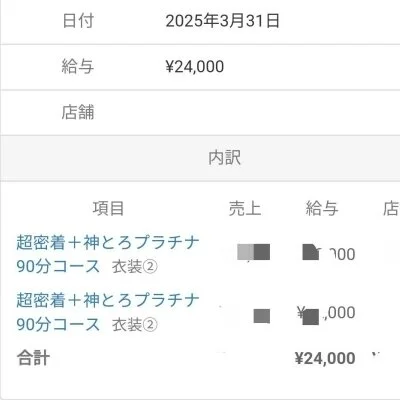Click the 売上 column header
The image size is (400, 400).
pos(245,209)
